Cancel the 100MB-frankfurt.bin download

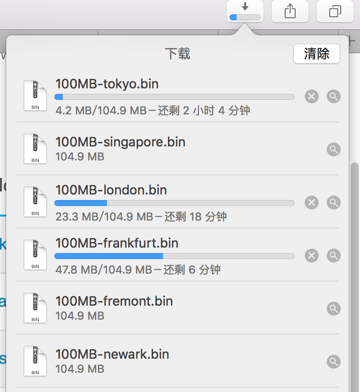tap(312, 256)
